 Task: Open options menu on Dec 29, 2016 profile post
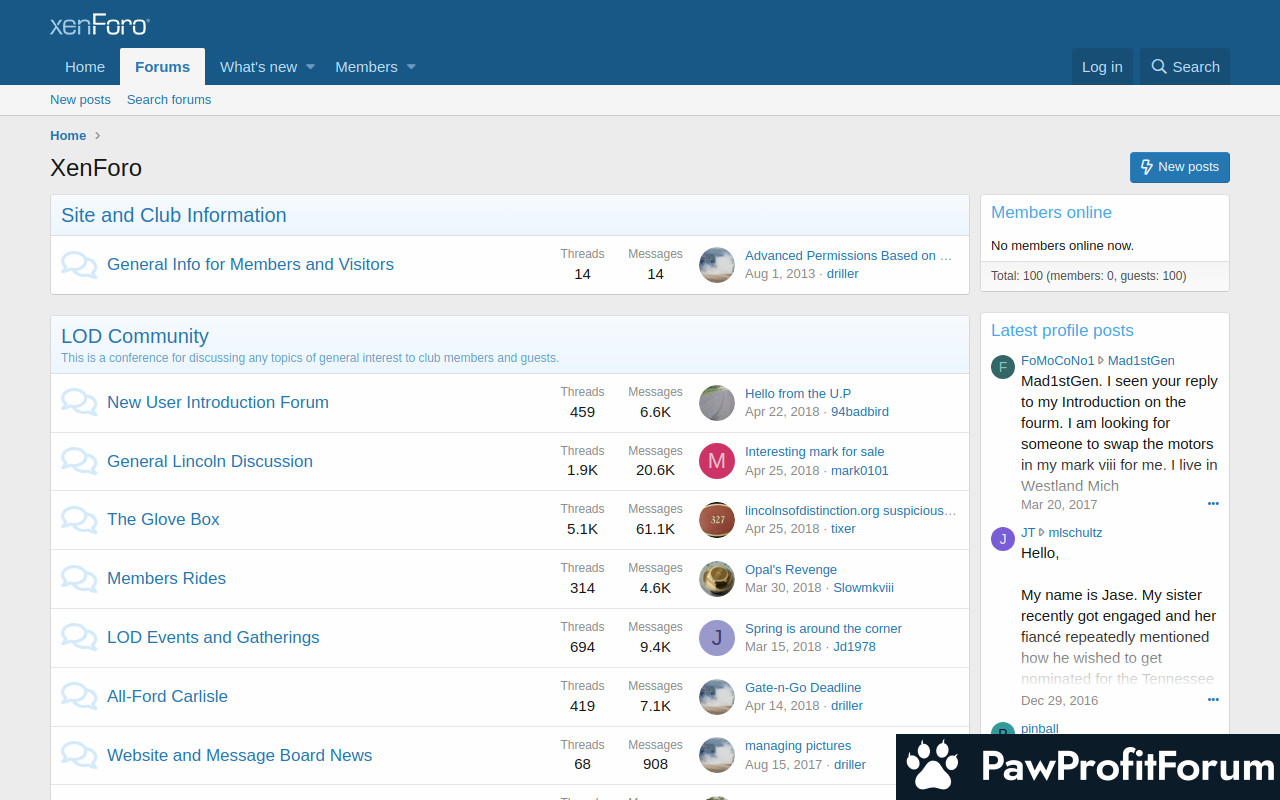click(1213, 700)
